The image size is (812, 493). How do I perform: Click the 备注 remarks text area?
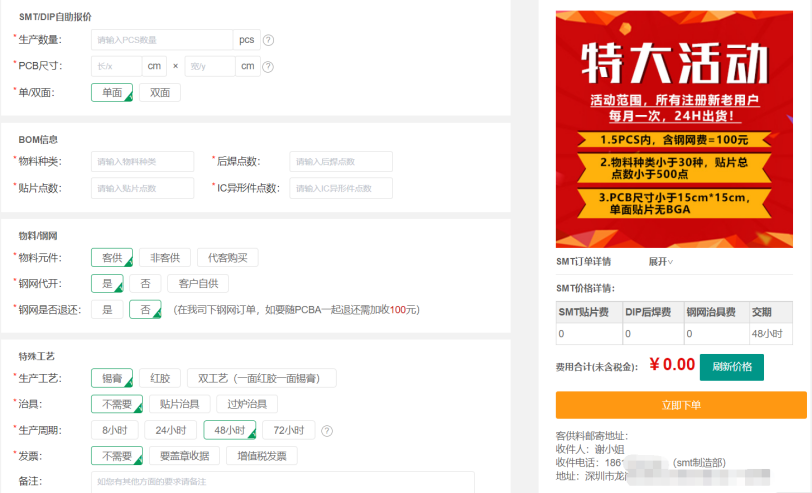pos(282,482)
